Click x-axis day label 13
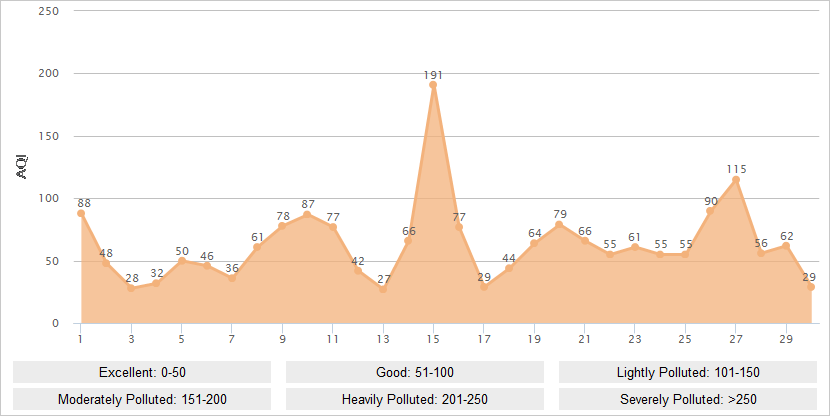The width and height of the screenshot is (830, 416). (383, 339)
